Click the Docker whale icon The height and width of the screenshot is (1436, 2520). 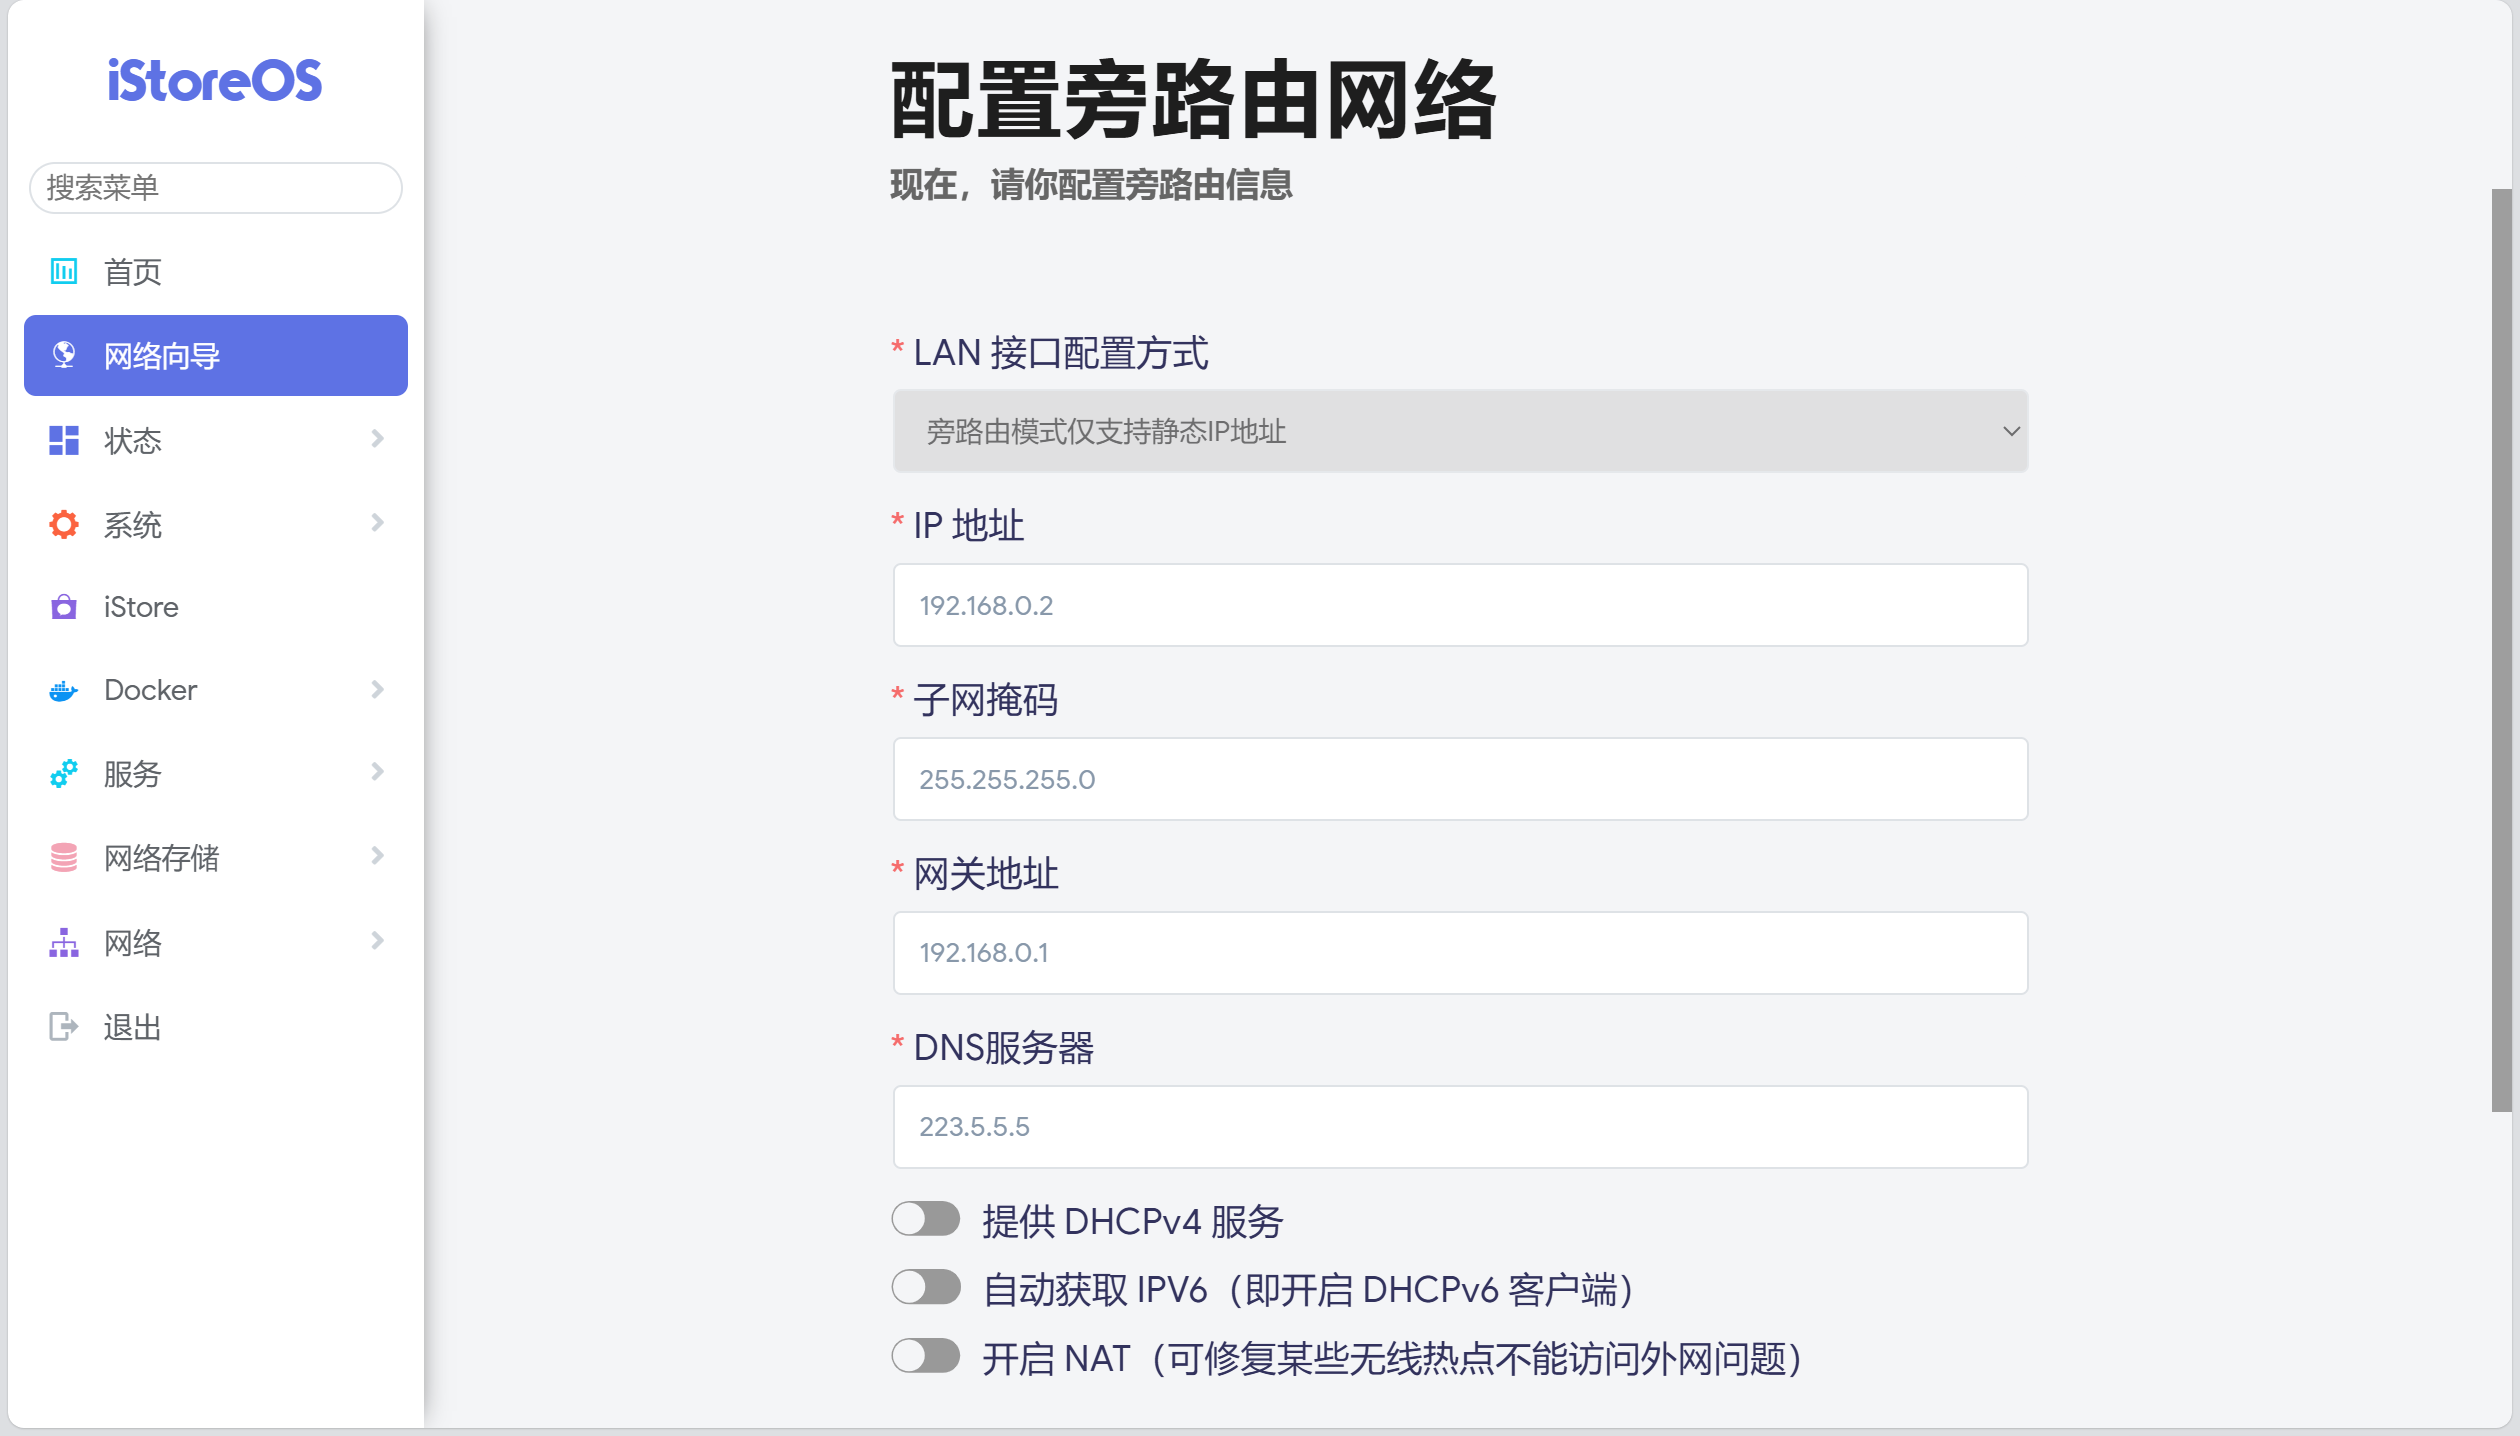coord(64,691)
